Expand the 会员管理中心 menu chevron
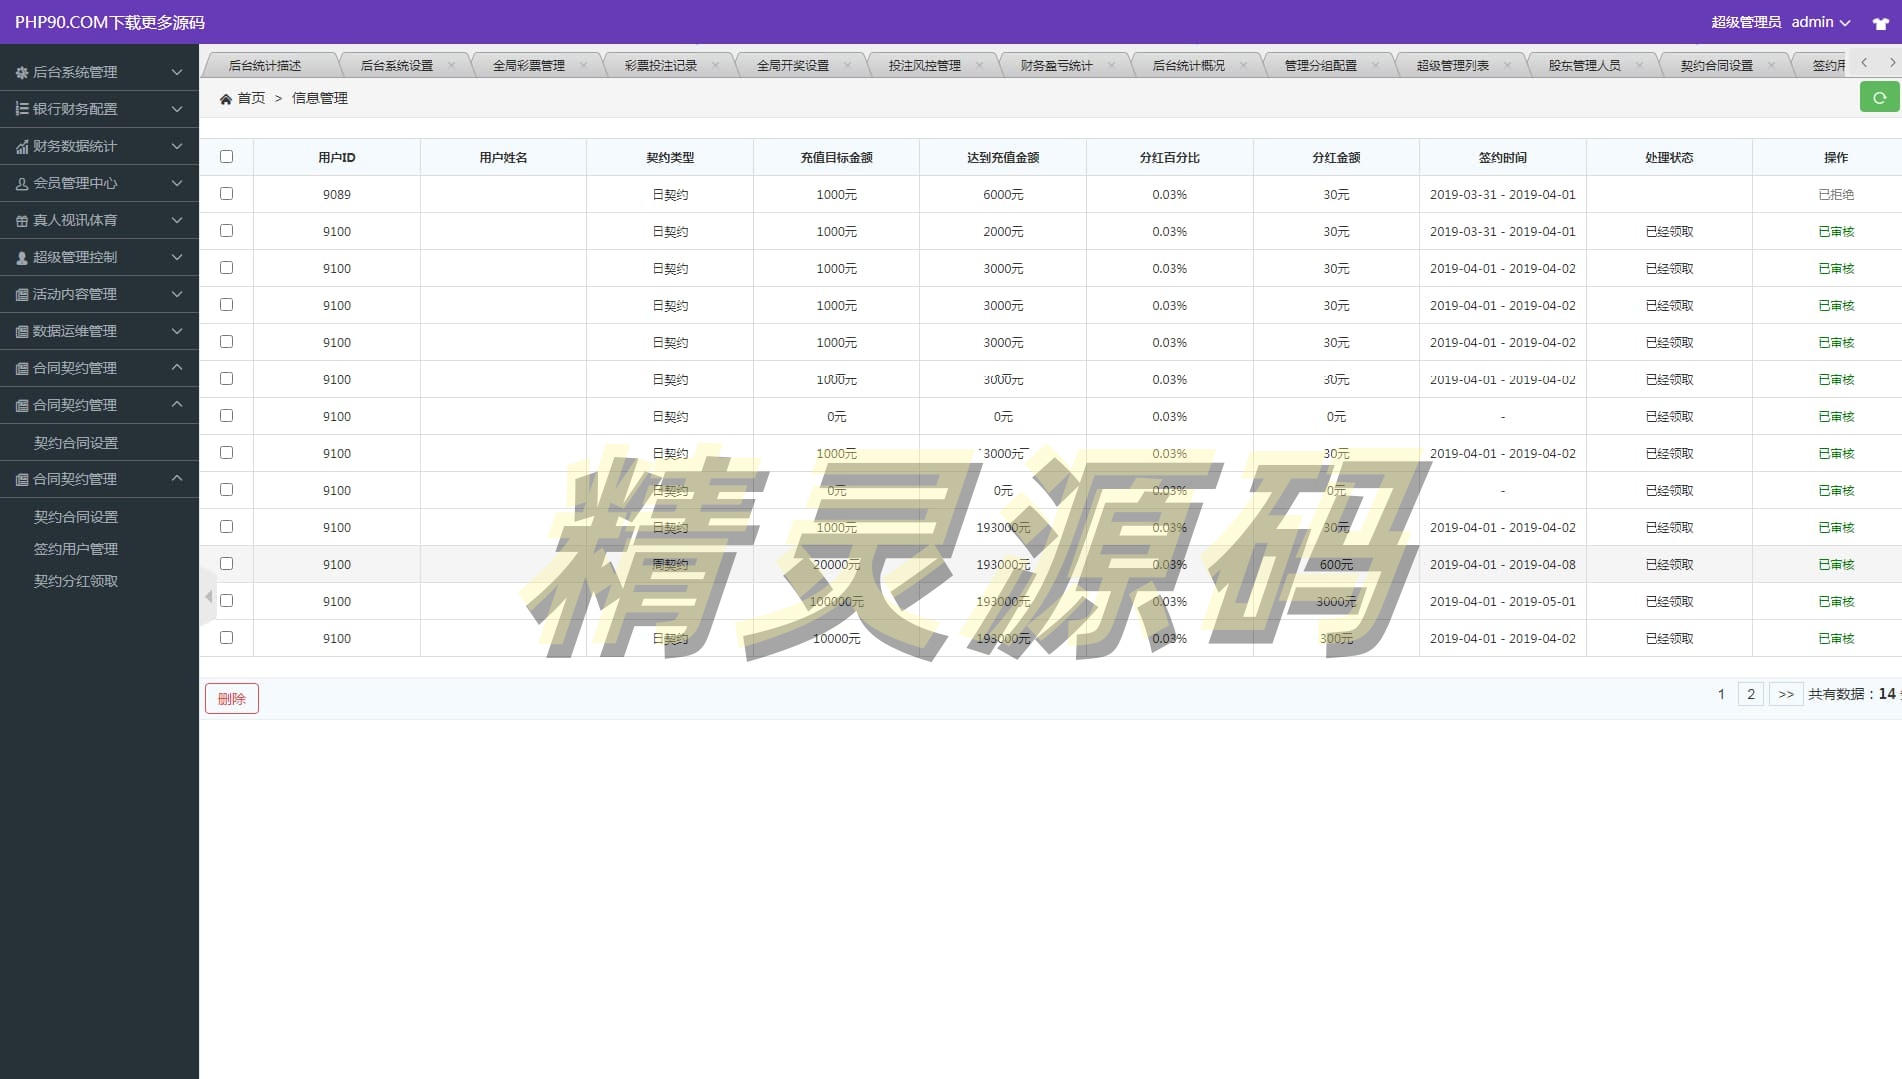Image resolution: width=1902 pixels, height=1079 pixels. (177, 183)
